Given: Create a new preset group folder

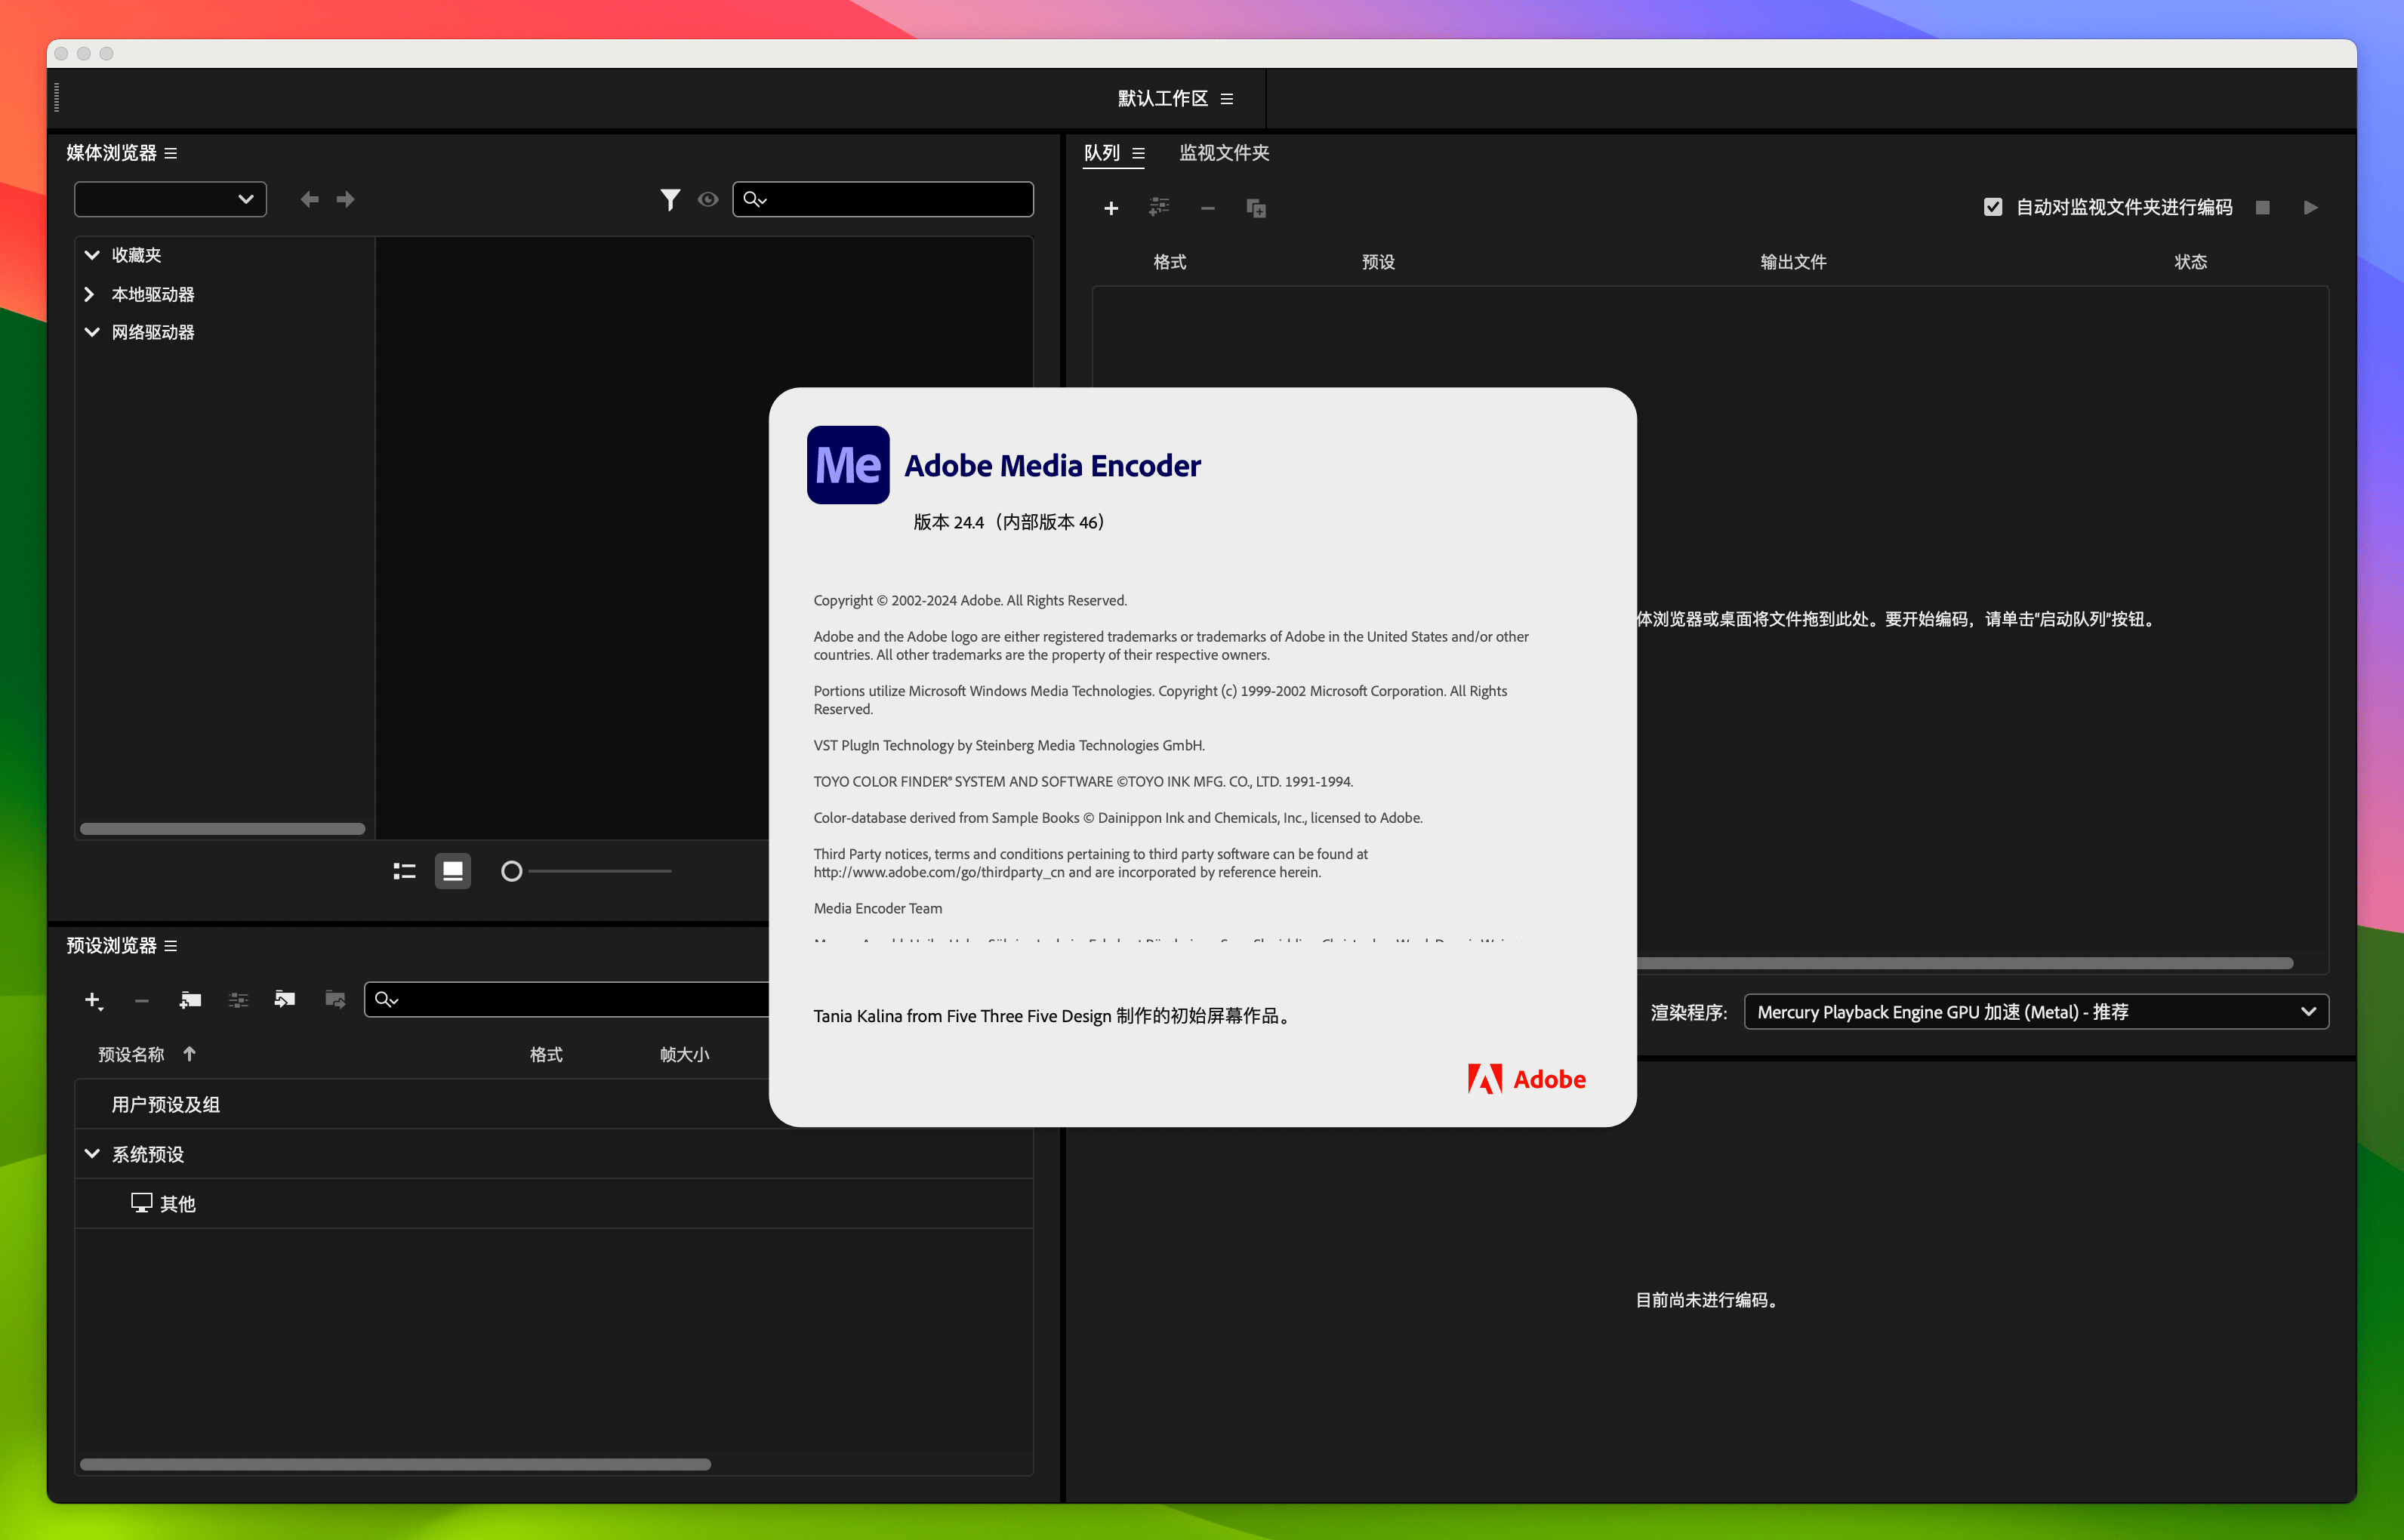Looking at the screenshot, I should coord(190,1000).
